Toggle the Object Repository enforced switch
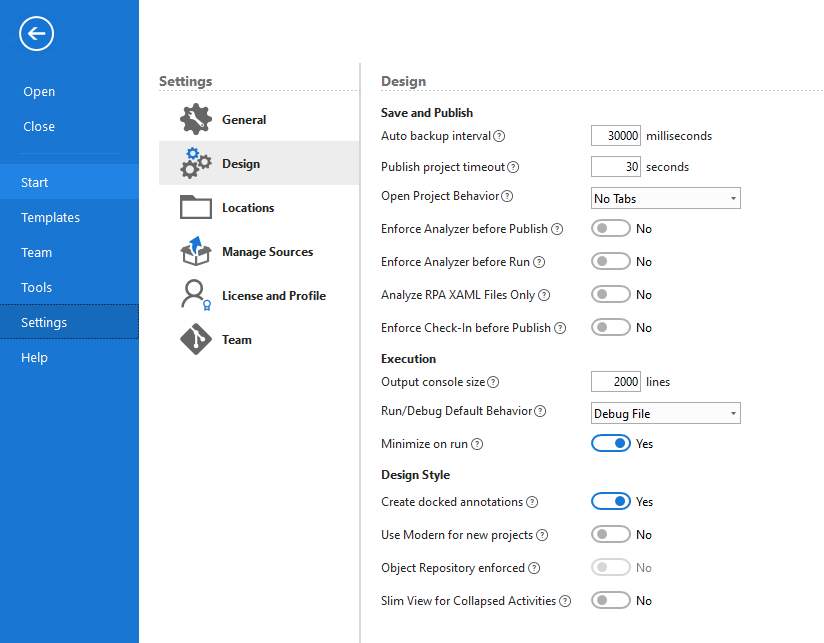 pyautogui.click(x=611, y=567)
